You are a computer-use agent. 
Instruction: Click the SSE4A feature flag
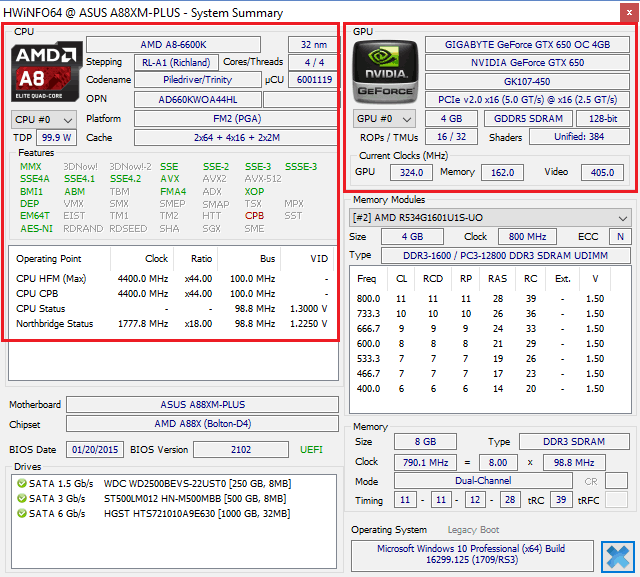pos(35,179)
